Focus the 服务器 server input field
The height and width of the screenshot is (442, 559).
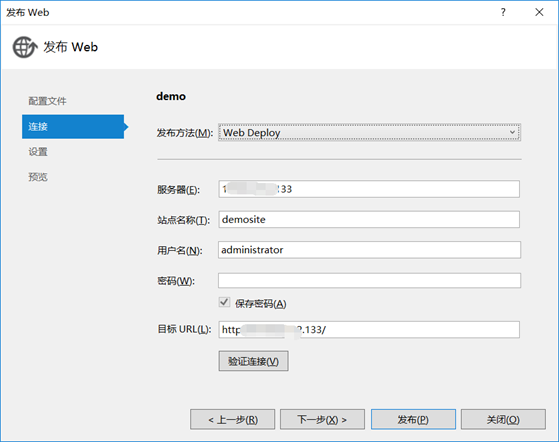(x=369, y=189)
